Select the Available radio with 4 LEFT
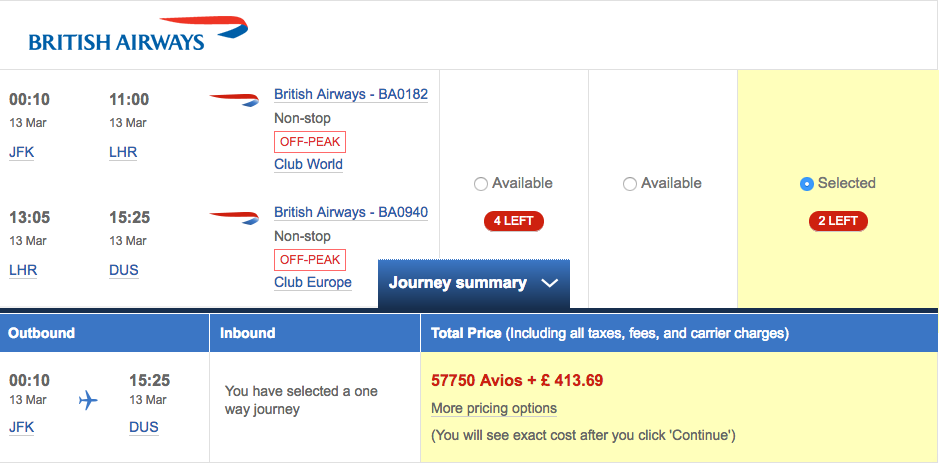Viewport: 939px width, 463px height. pyautogui.click(x=480, y=184)
